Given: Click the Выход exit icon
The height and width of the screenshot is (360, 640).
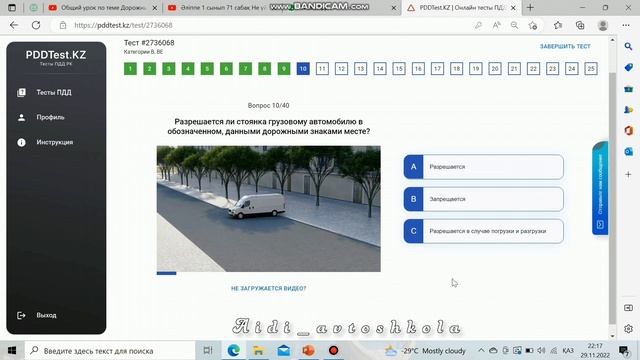Looking at the screenshot, I should click(21, 315).
